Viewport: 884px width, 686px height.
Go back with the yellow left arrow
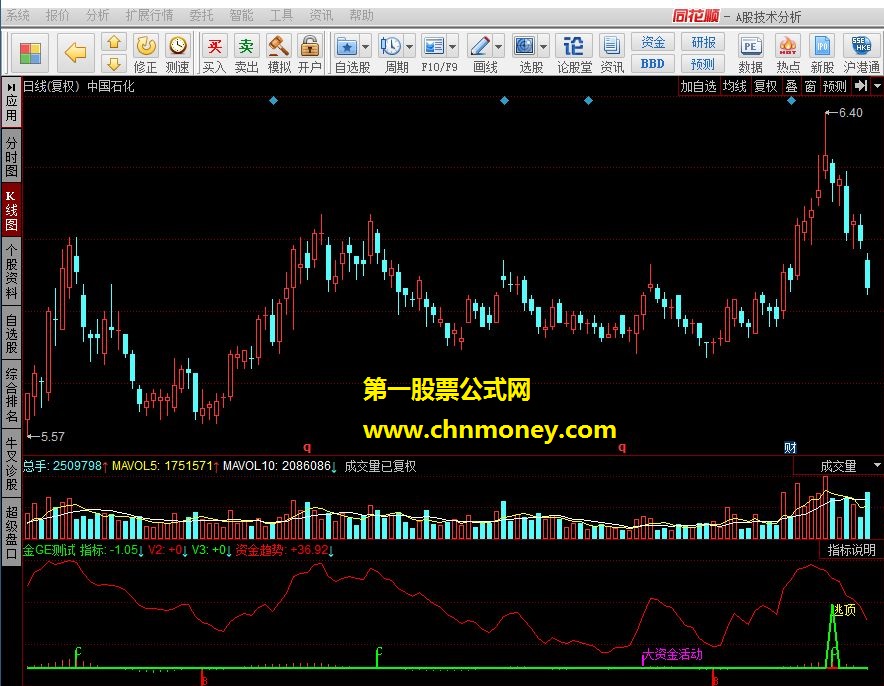coord(76,53)
